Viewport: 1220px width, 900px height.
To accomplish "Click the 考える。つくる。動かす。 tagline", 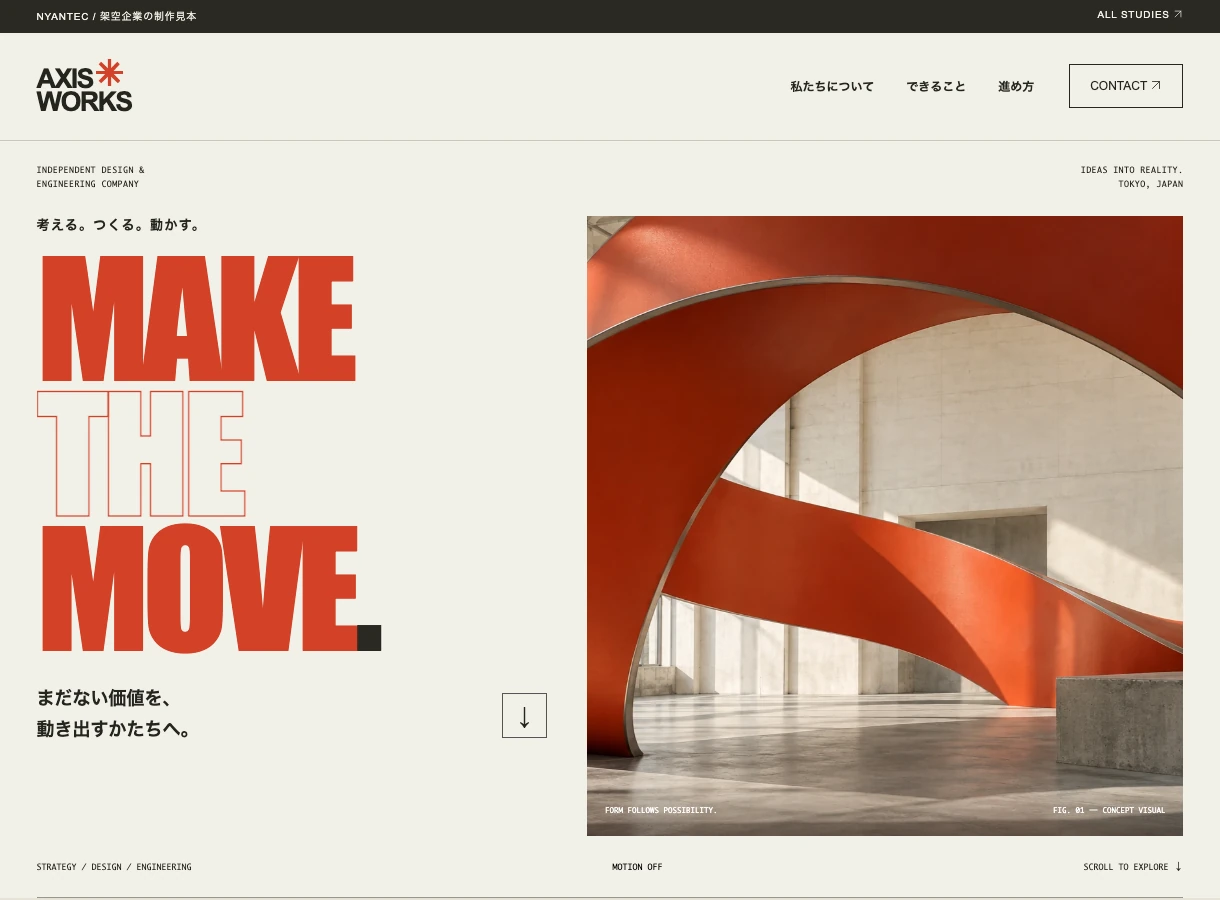I will 119,226.
